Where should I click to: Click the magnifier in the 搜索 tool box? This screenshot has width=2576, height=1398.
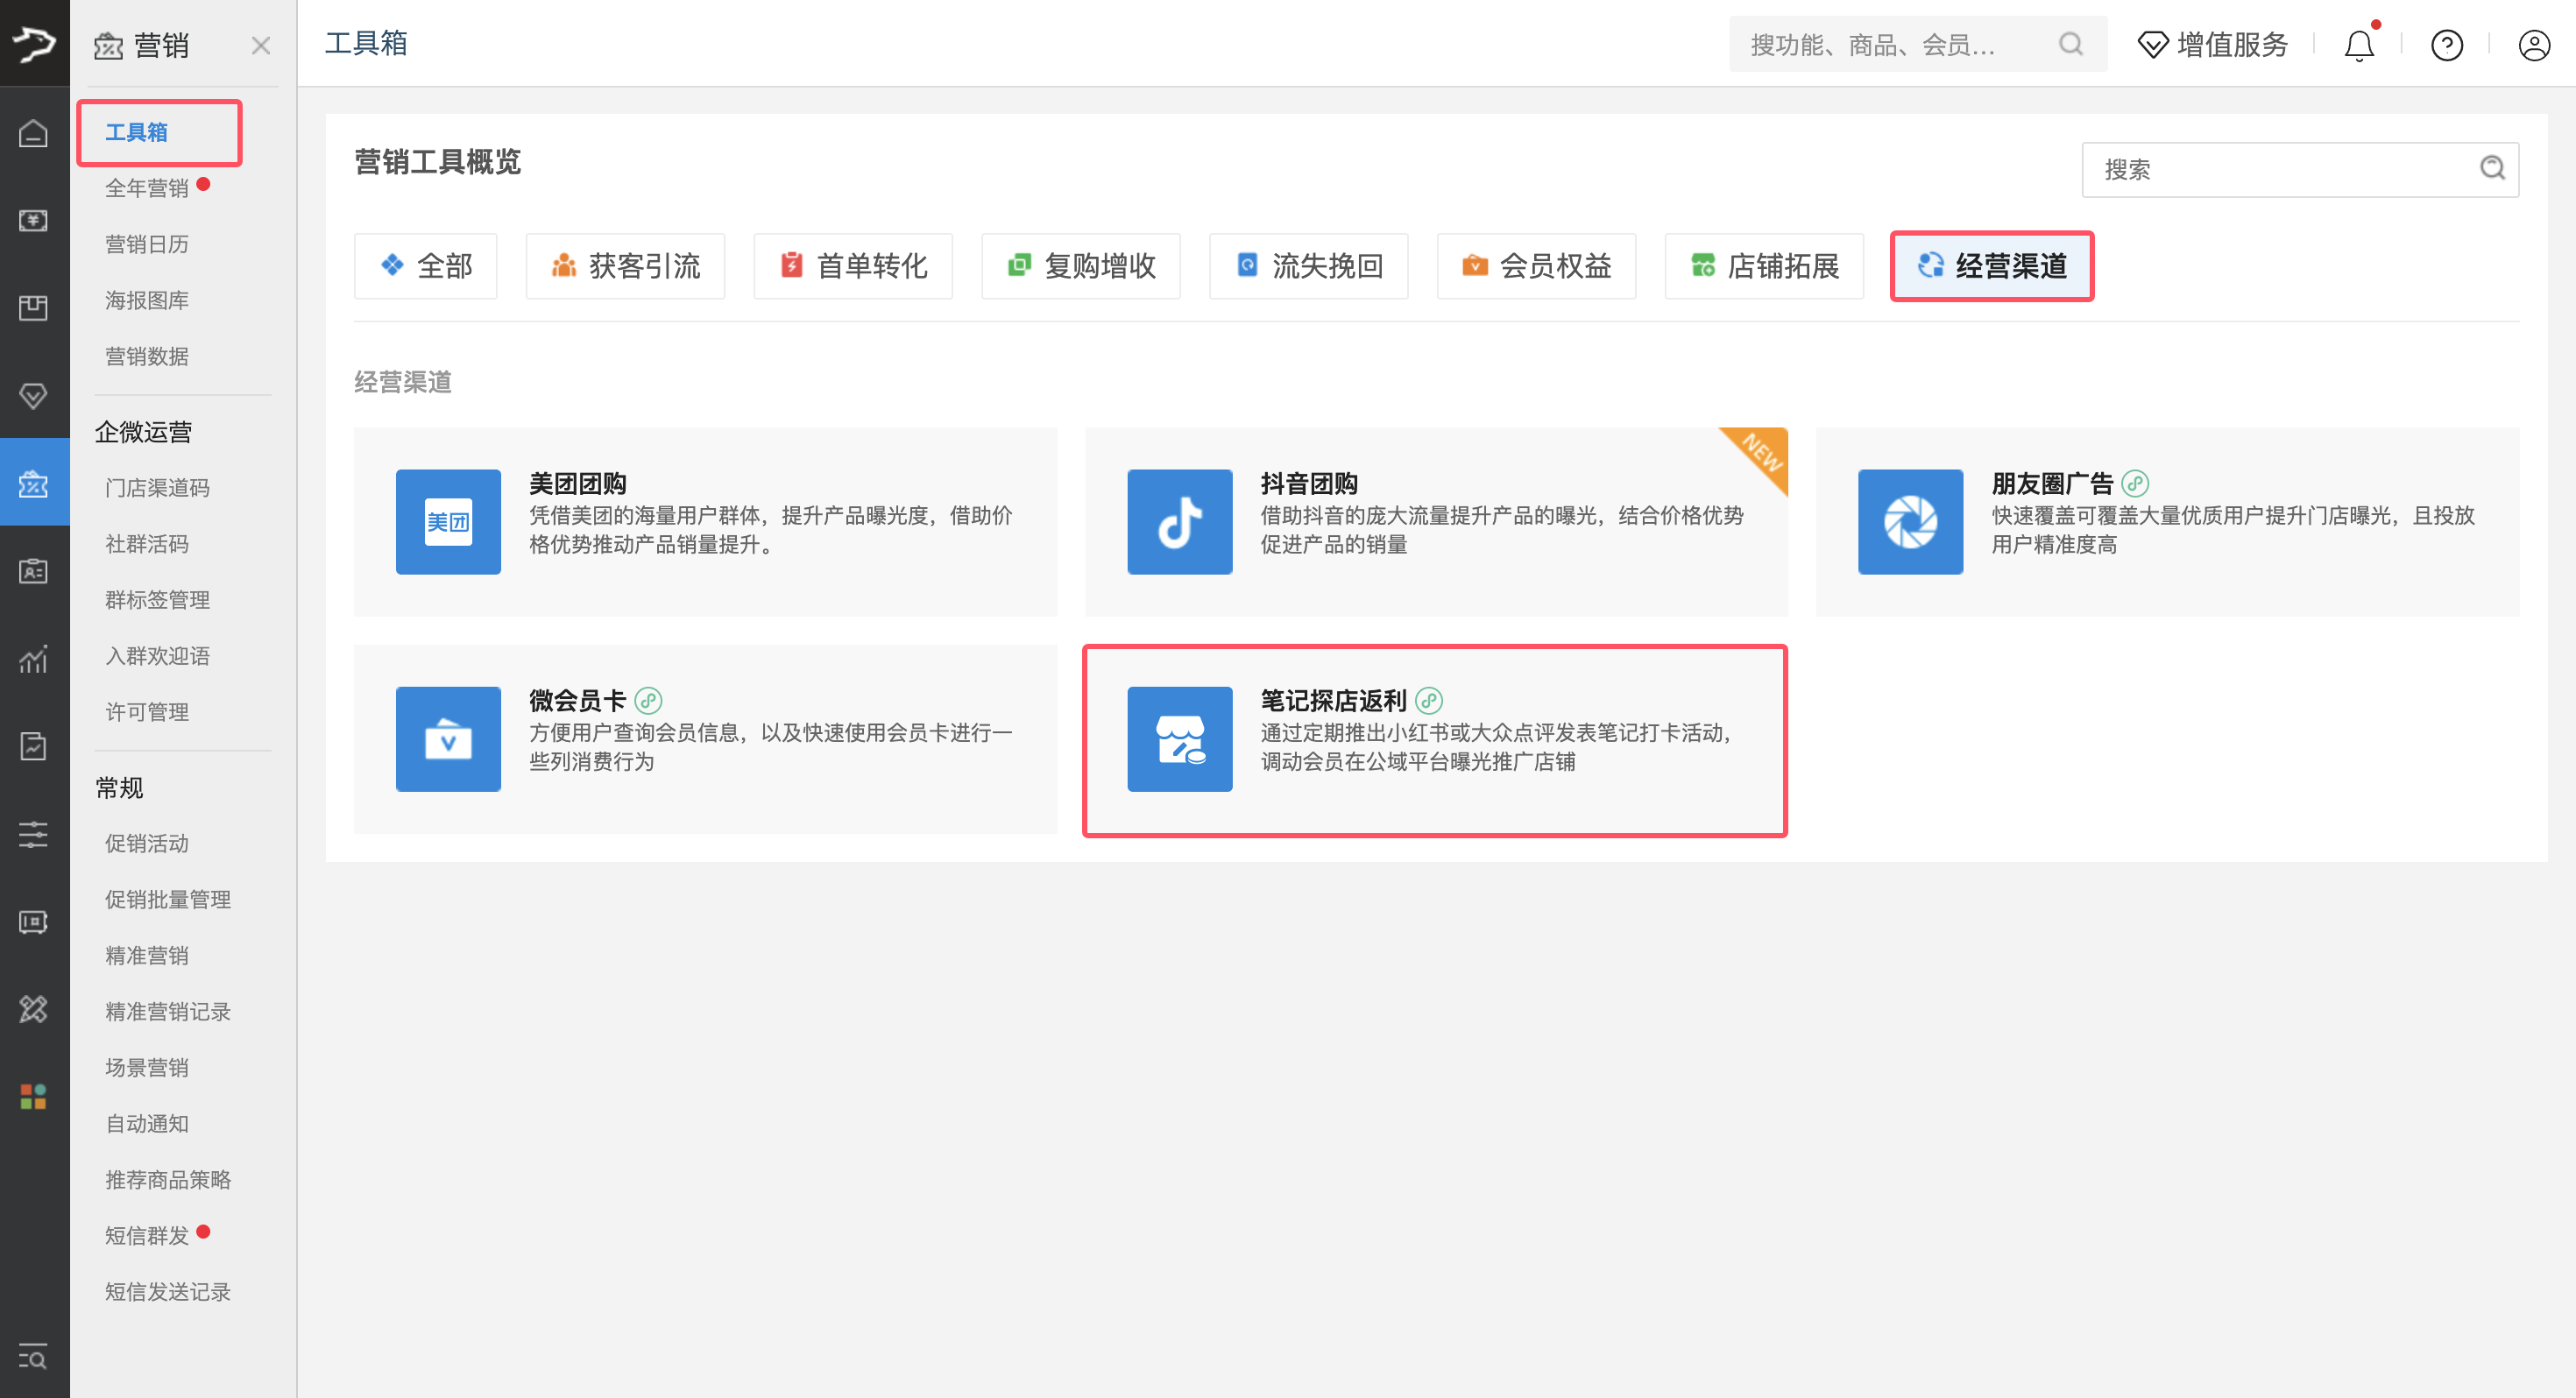2492,168
